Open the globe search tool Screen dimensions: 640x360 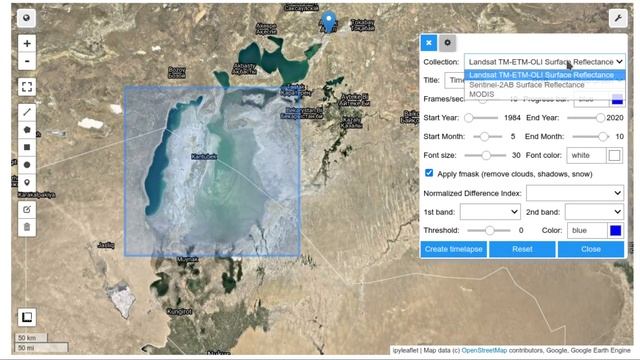tap(27, 18)
